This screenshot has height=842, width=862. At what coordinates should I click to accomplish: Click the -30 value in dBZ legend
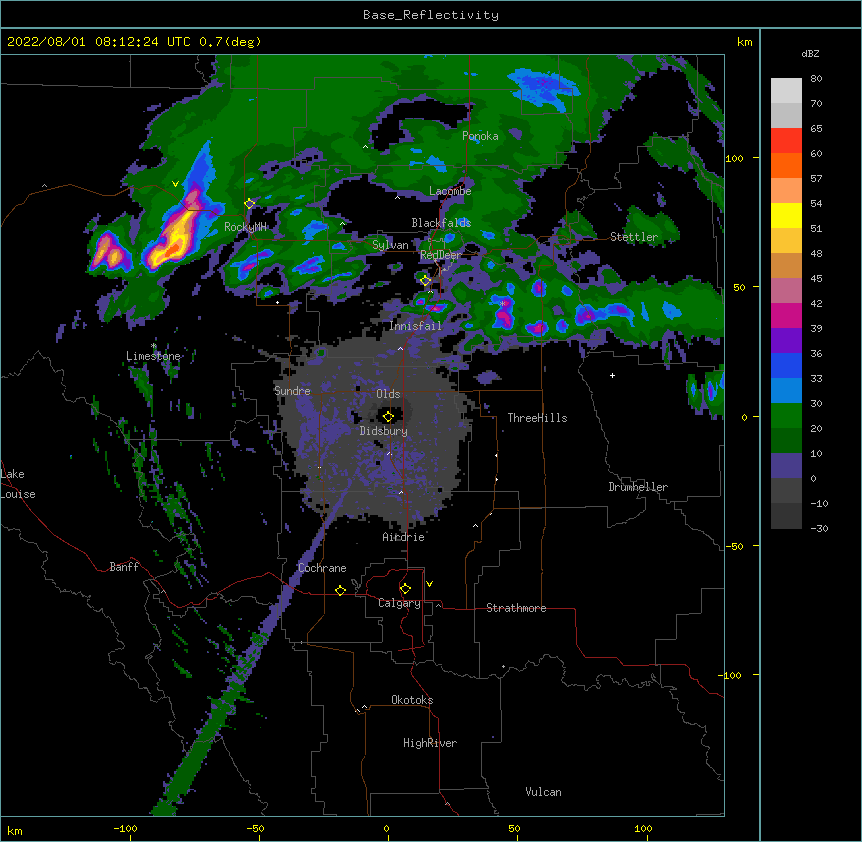click(x=819, y=529)
